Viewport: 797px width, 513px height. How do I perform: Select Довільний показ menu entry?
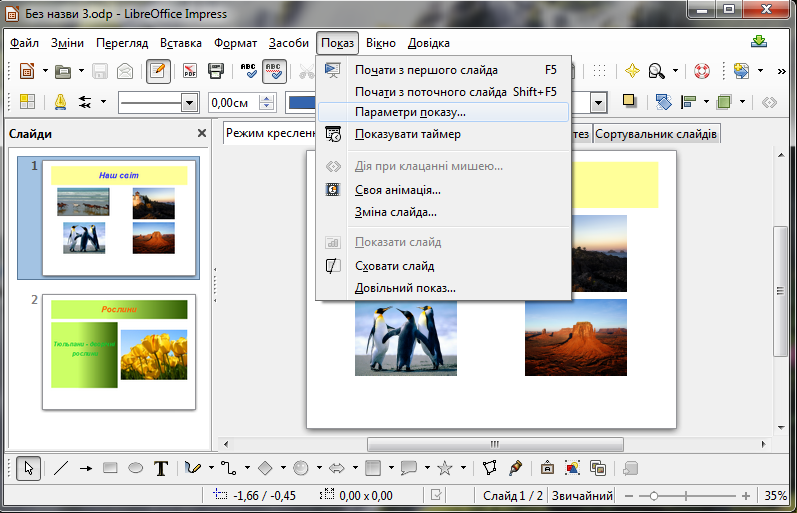point(442,288)
